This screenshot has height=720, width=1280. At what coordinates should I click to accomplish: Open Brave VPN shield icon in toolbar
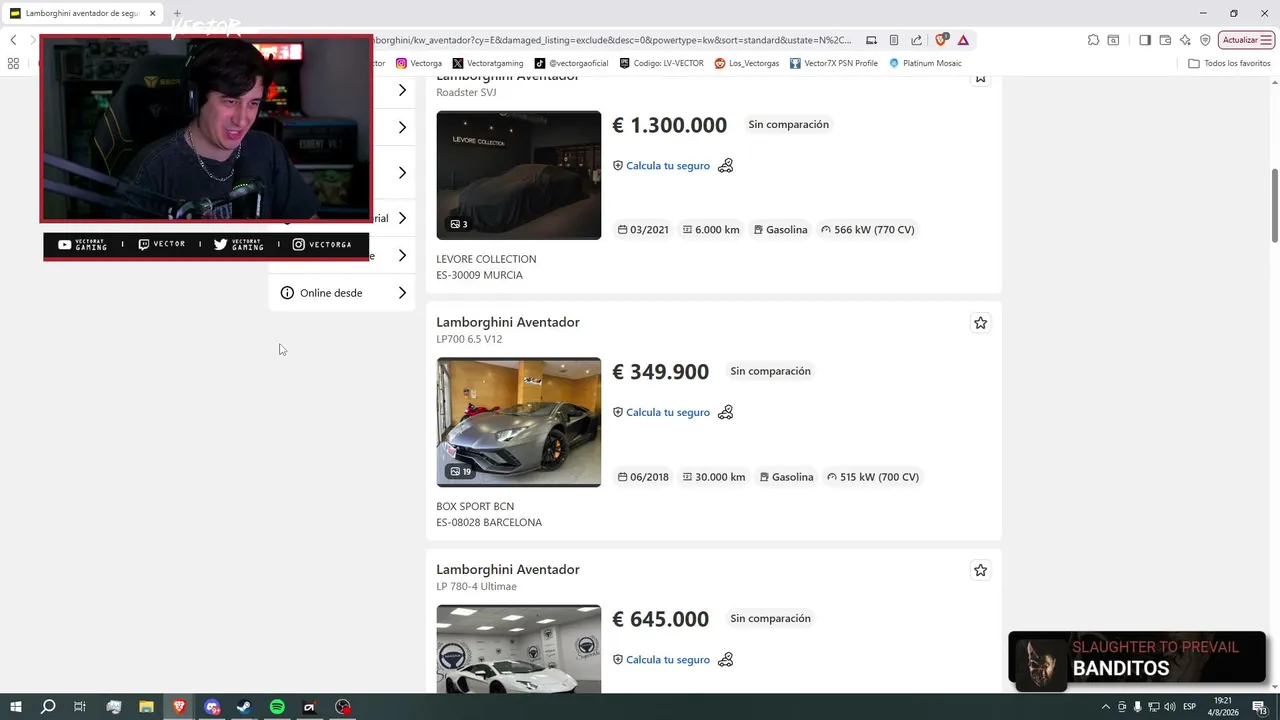(x=1205, y=40)
